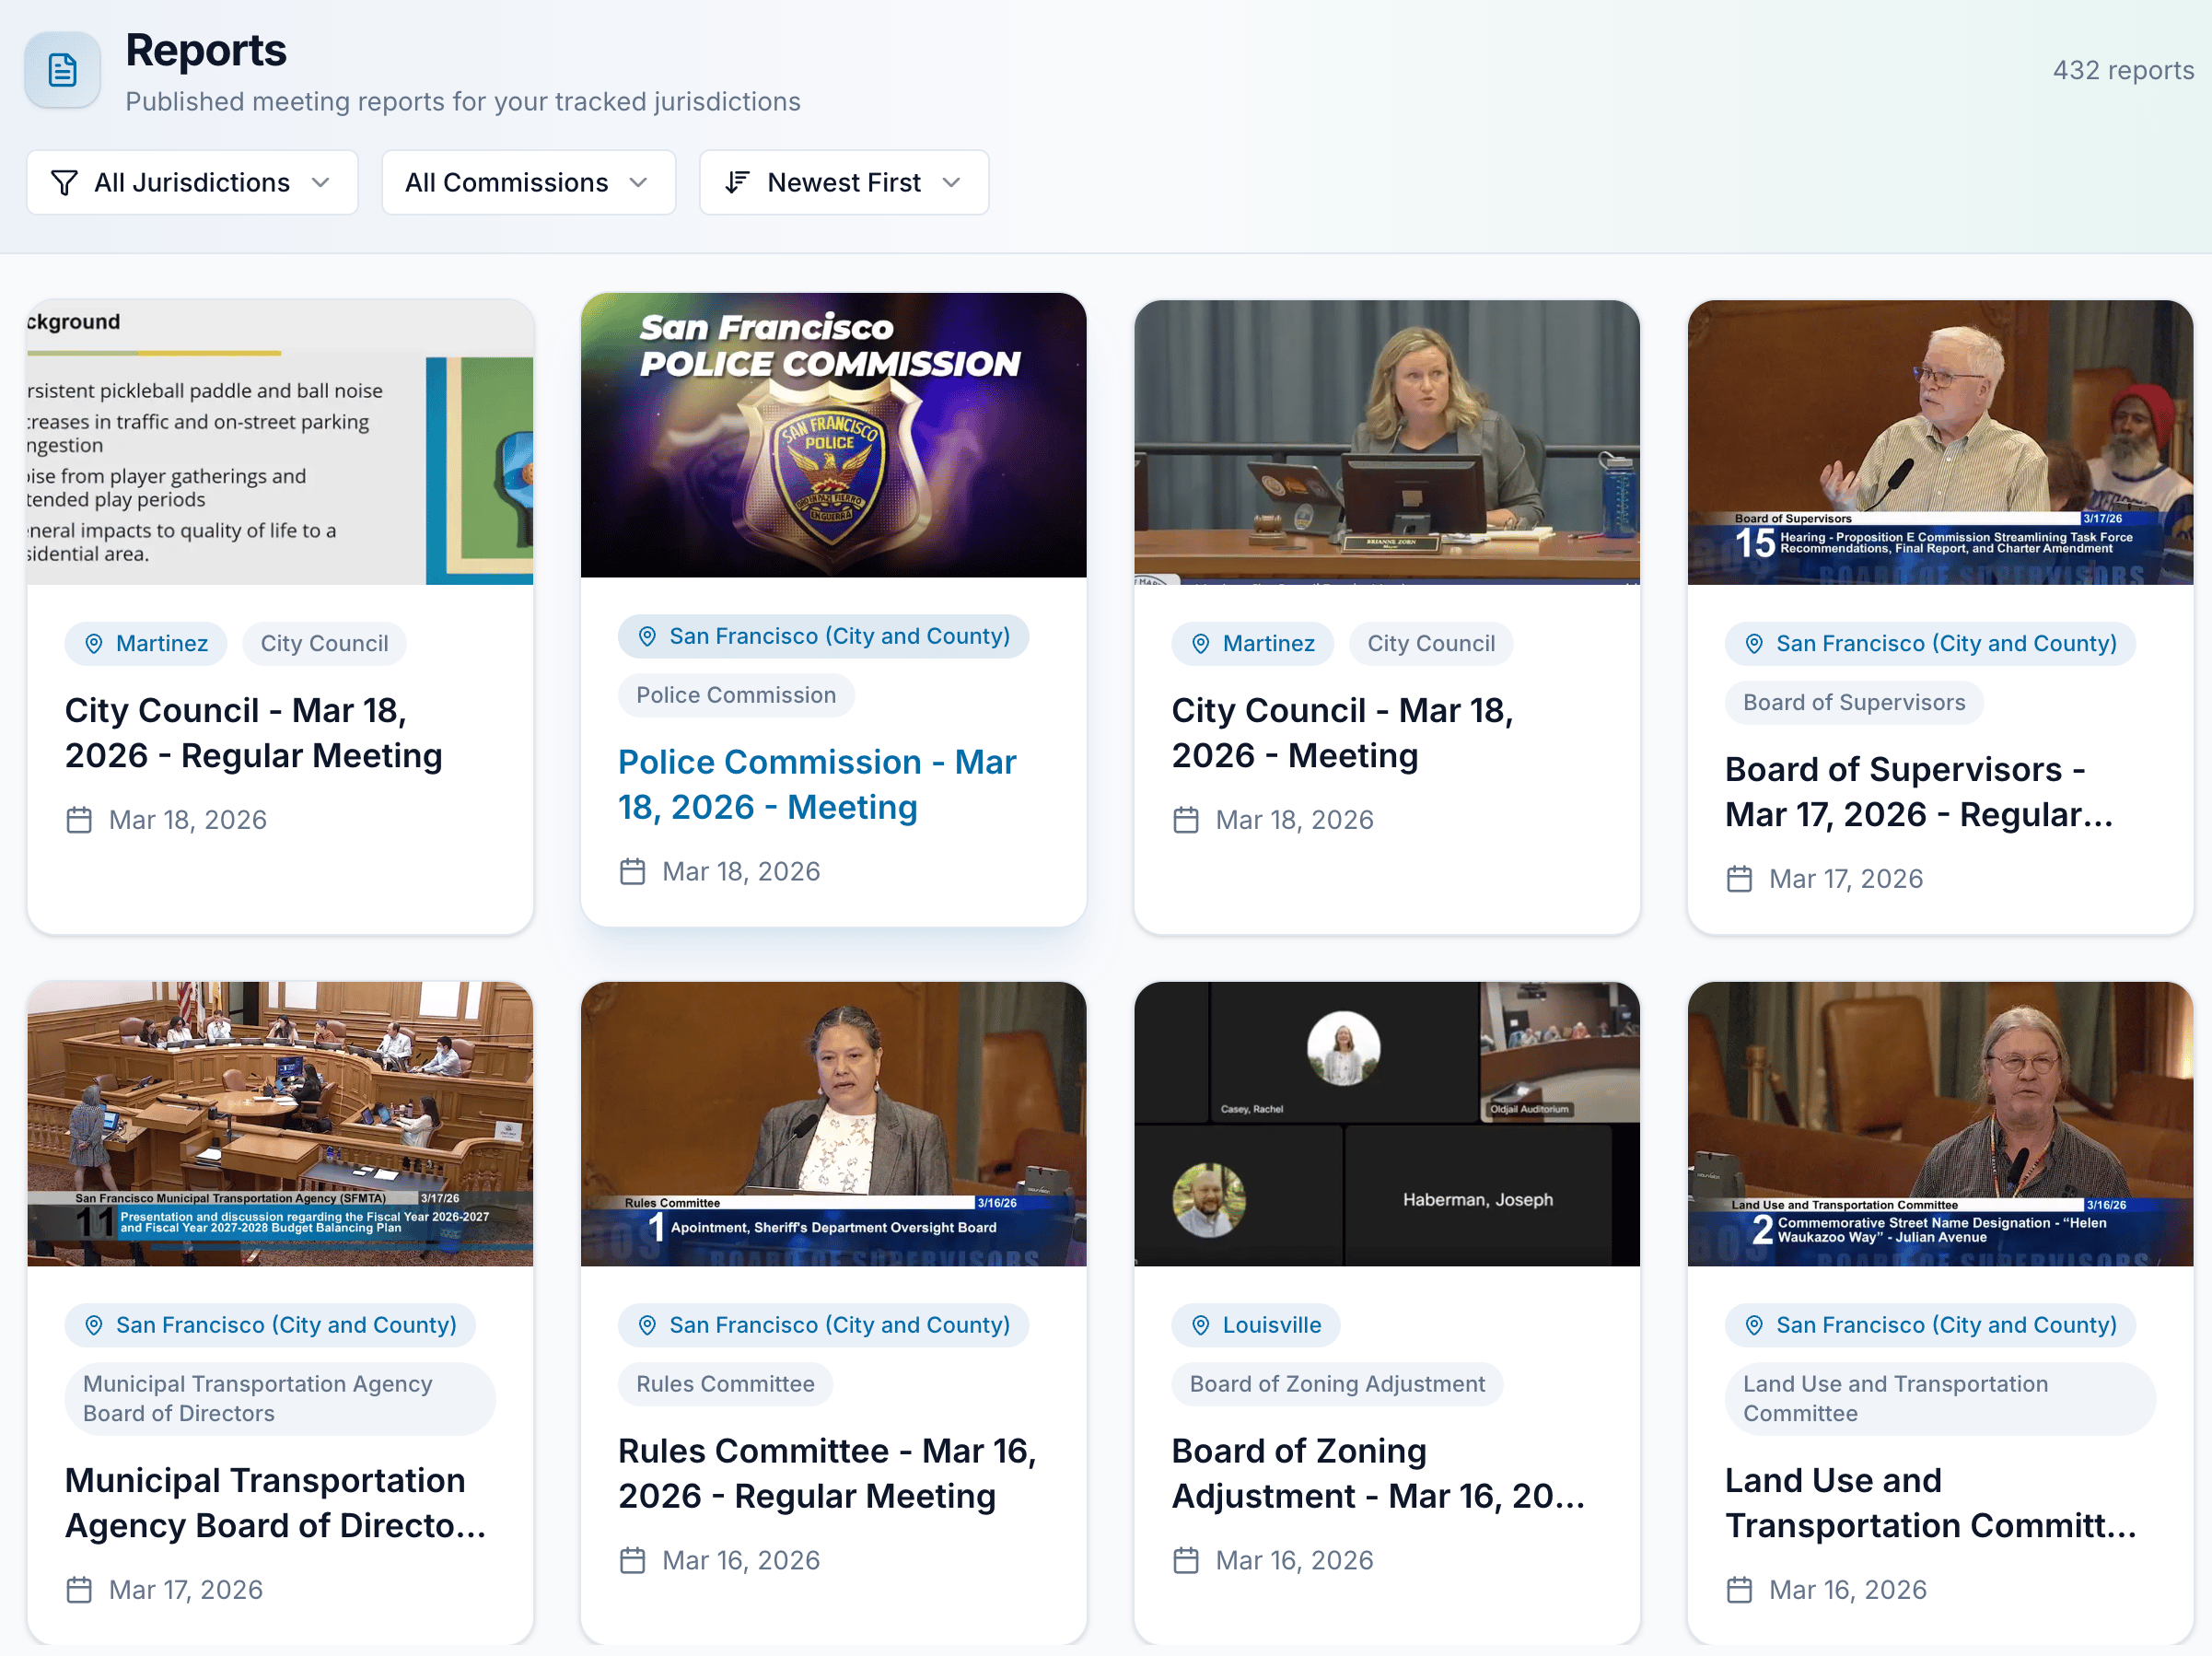Open San Francisco Police Commission badge thumbnail
Image resolution: width=2212 pixels, height=1656 pixels.
pyautogui.click(x=833, y=436)
